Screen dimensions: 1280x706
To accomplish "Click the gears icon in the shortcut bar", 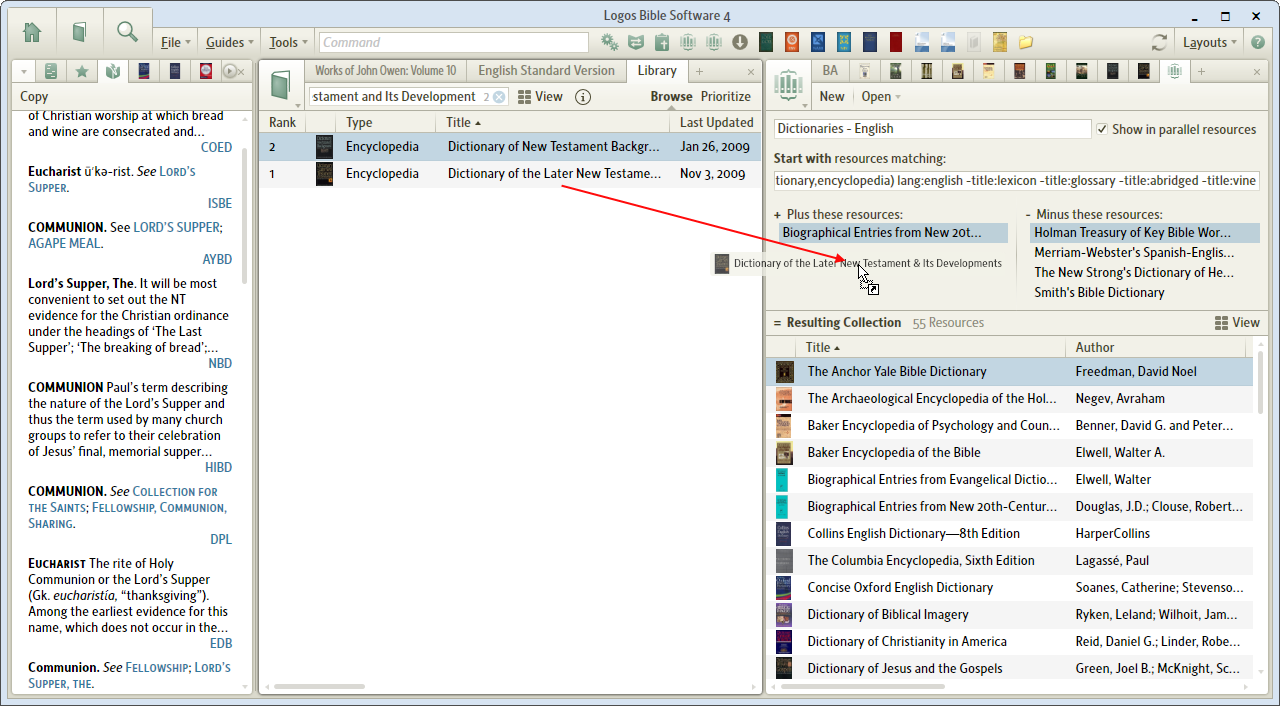I will pyautogui.click(x=609, y=42).
